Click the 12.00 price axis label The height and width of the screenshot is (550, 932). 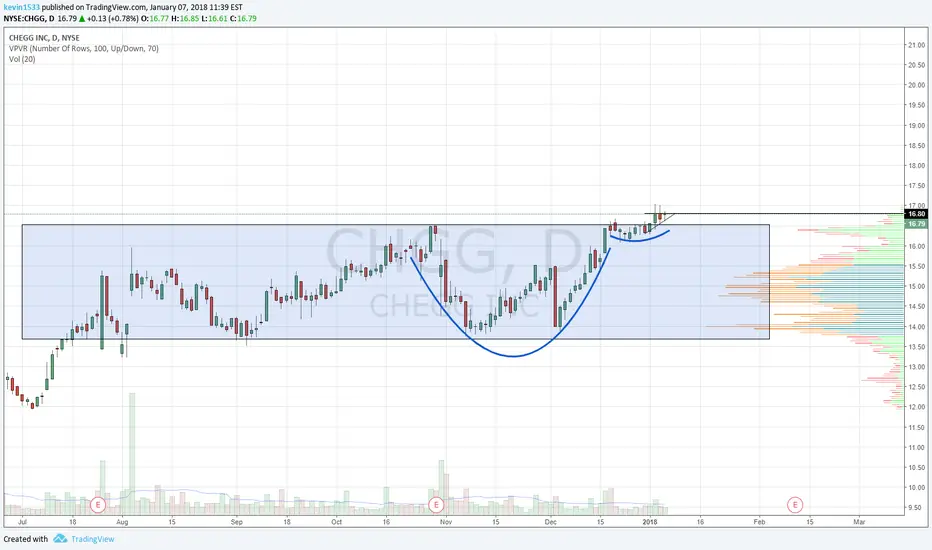(917, 407)
